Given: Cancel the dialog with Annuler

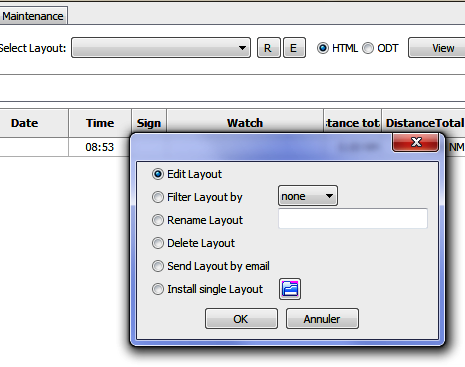Looking at the screenshot, I should (x=322, y=319).
